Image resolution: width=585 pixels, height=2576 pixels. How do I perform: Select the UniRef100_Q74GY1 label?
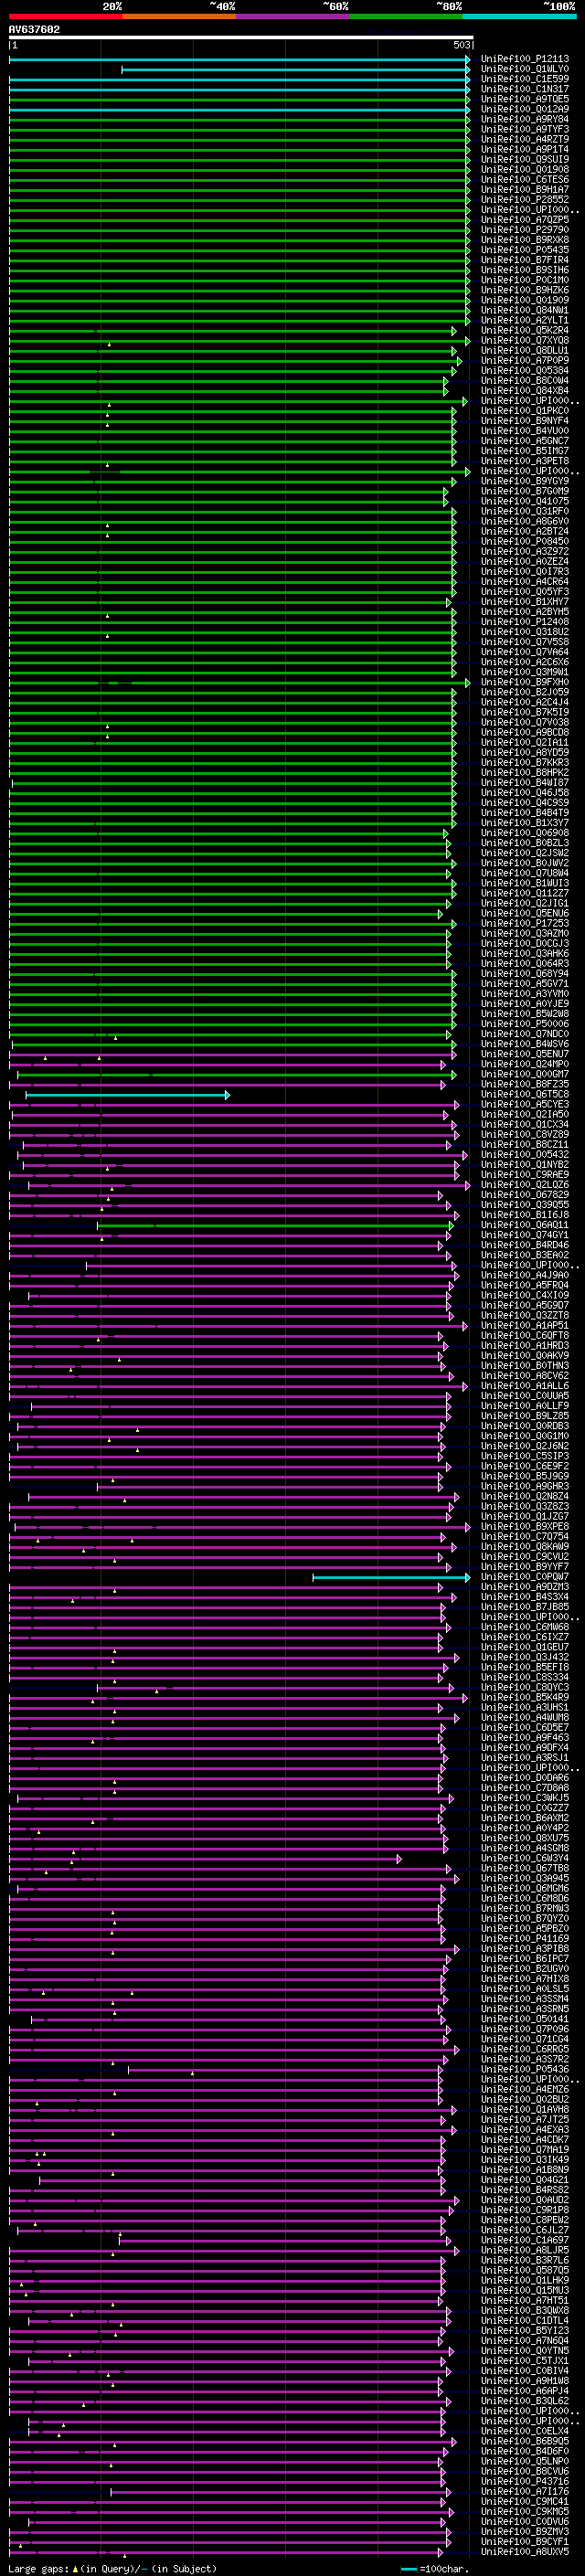(524, 1235)
